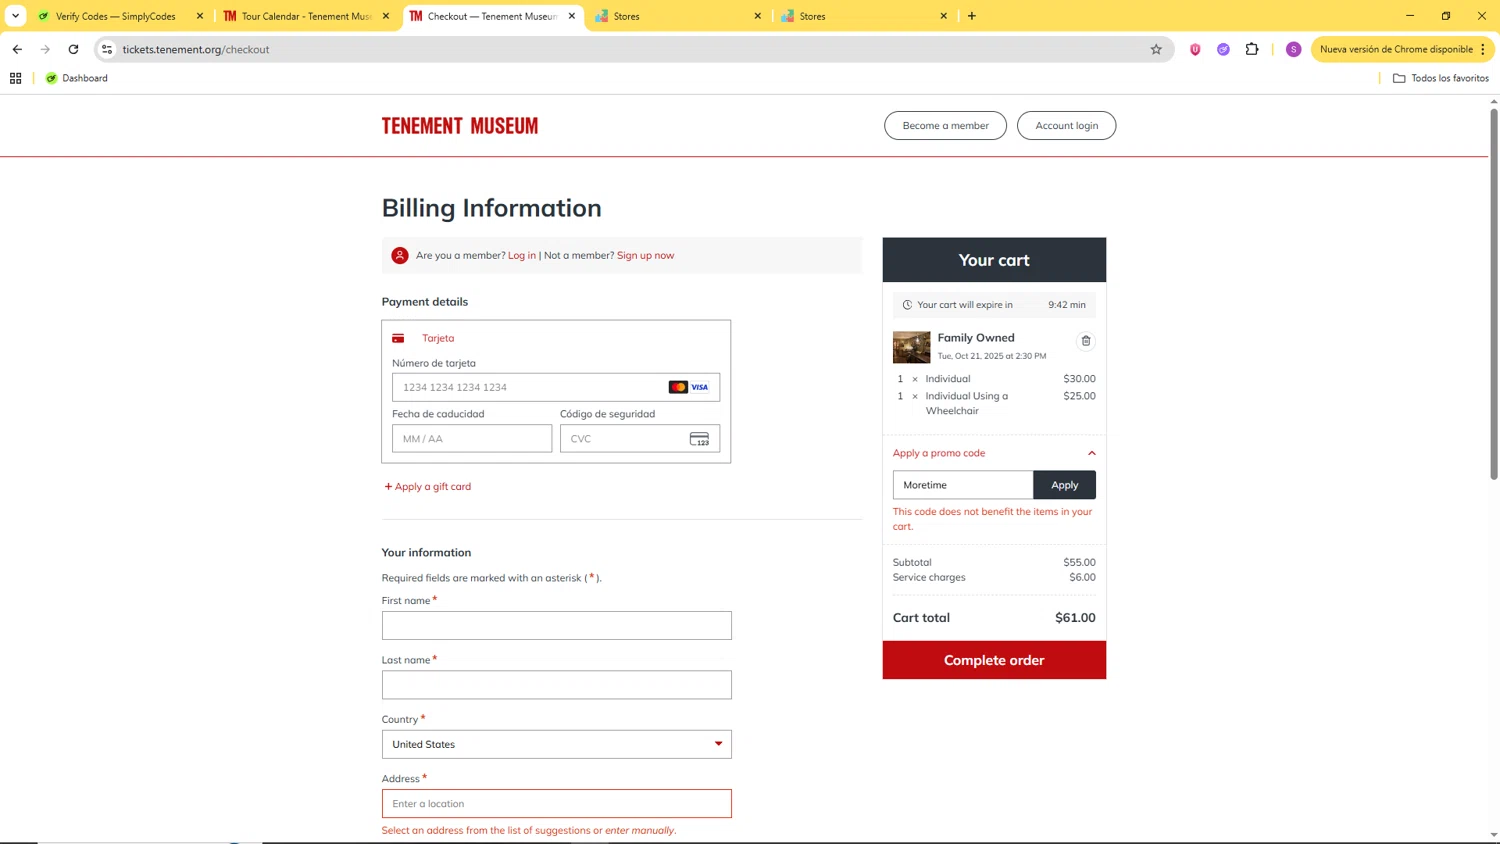Screen dimensions: 1500x844
Task: Switch to the first Stores tab
Action: tap(677, 16)
